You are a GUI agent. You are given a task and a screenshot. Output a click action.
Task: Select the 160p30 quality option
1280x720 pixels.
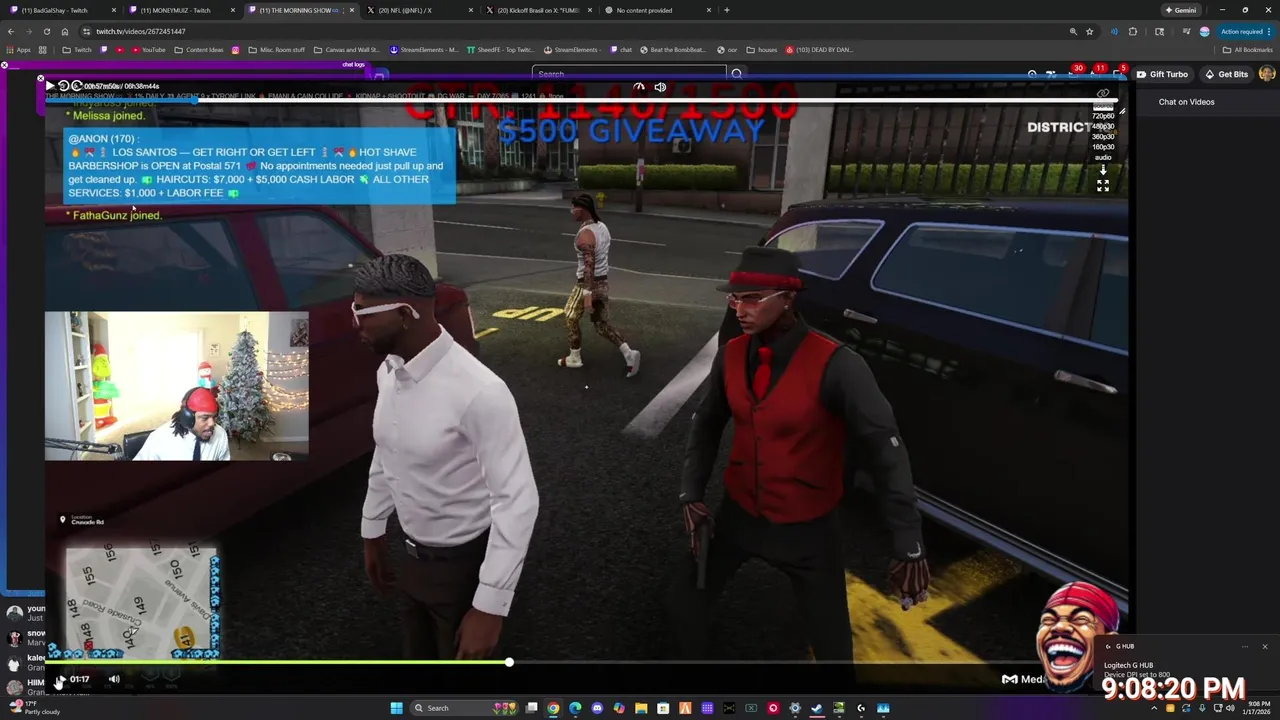[1103, 147]
